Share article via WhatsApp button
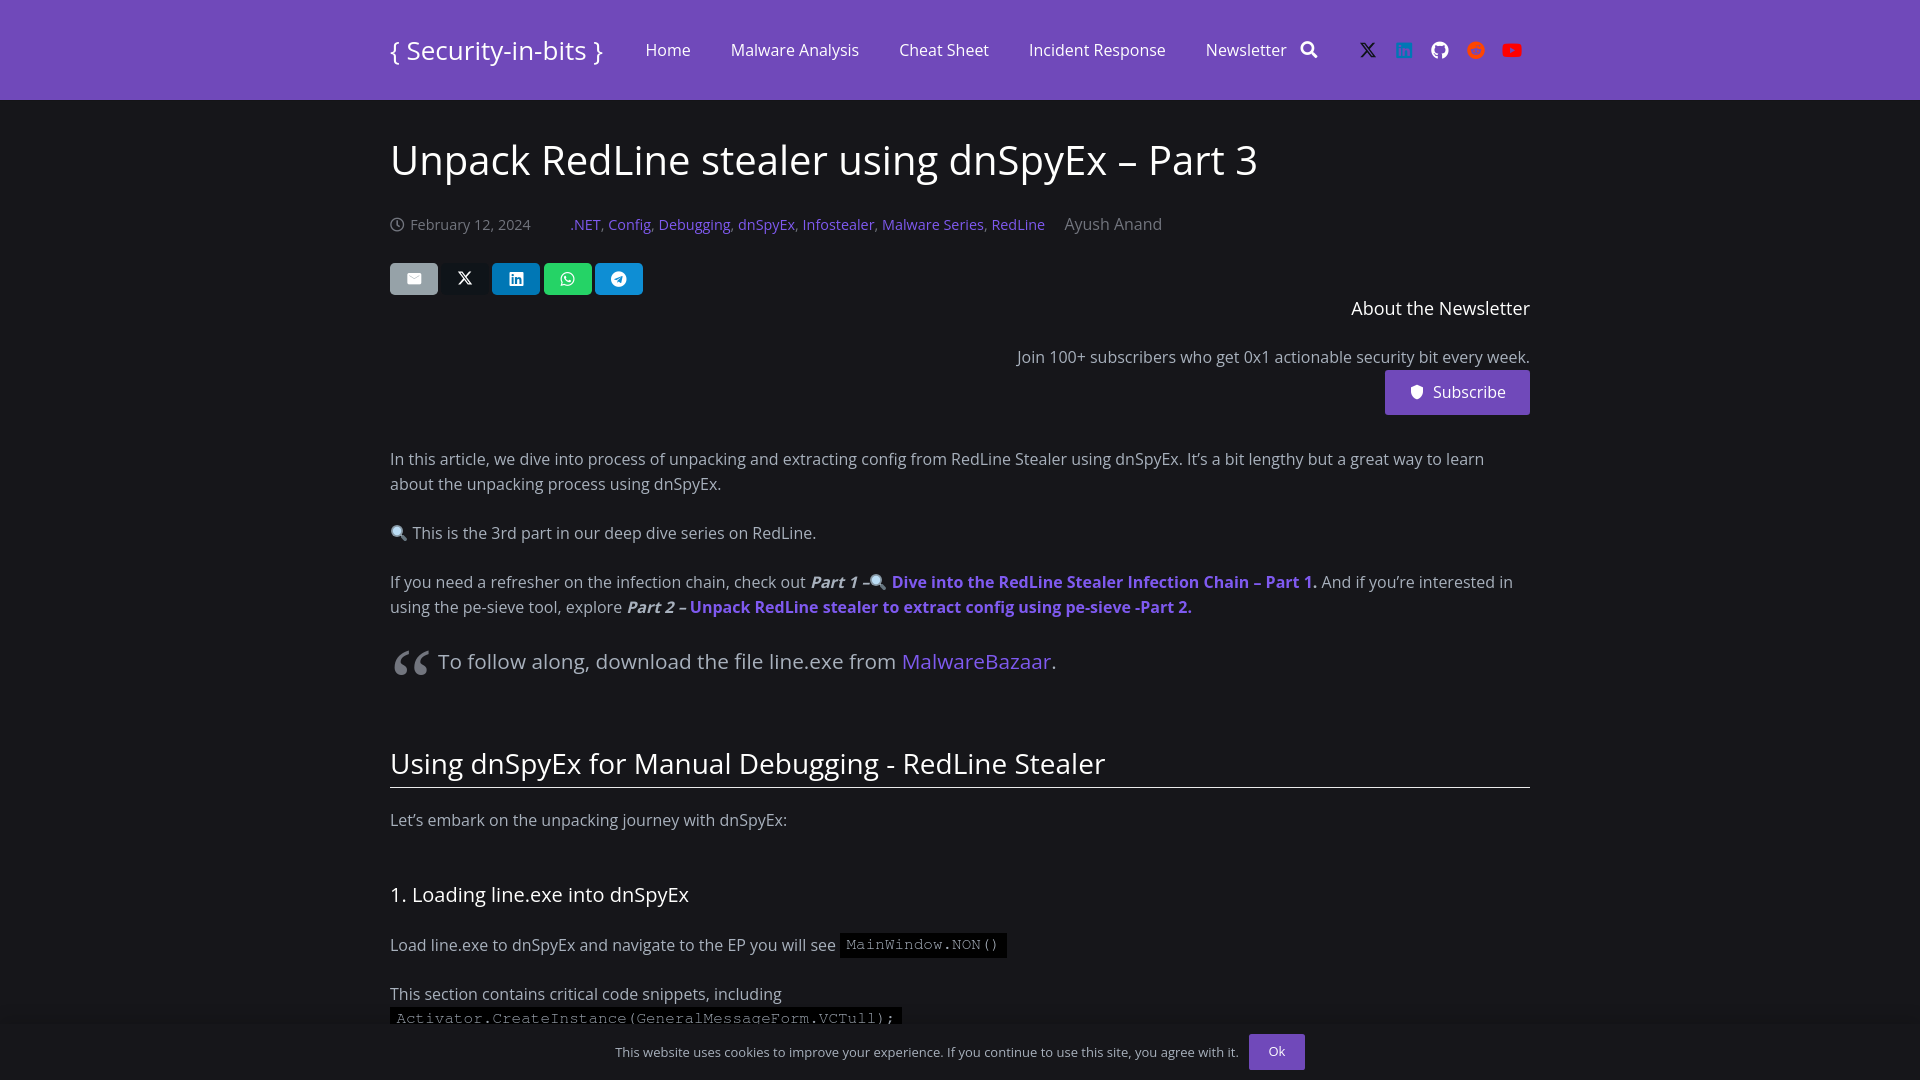This screenshot has width=1920, height=1080. [568, 279]
